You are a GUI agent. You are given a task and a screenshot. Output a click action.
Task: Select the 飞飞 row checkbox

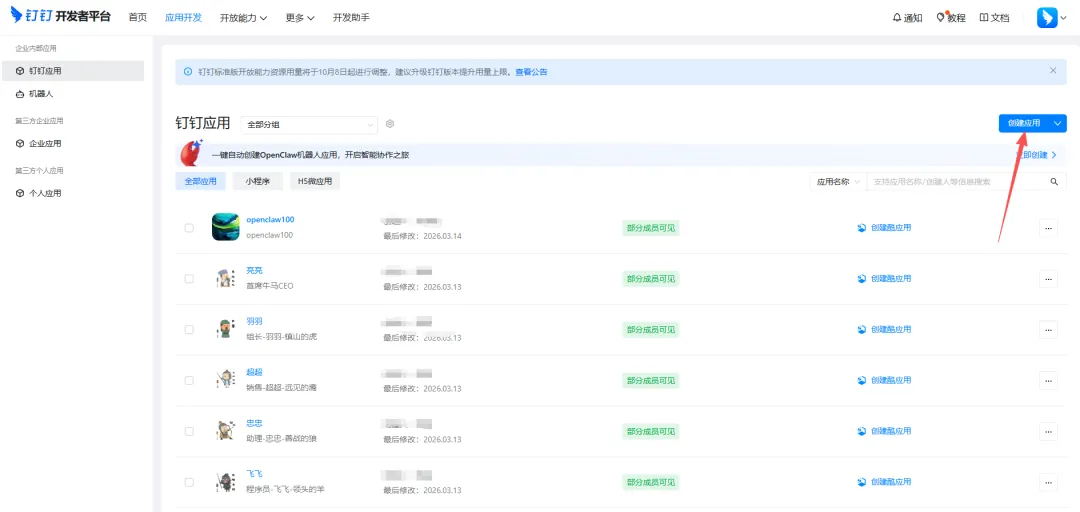point(189,482)
